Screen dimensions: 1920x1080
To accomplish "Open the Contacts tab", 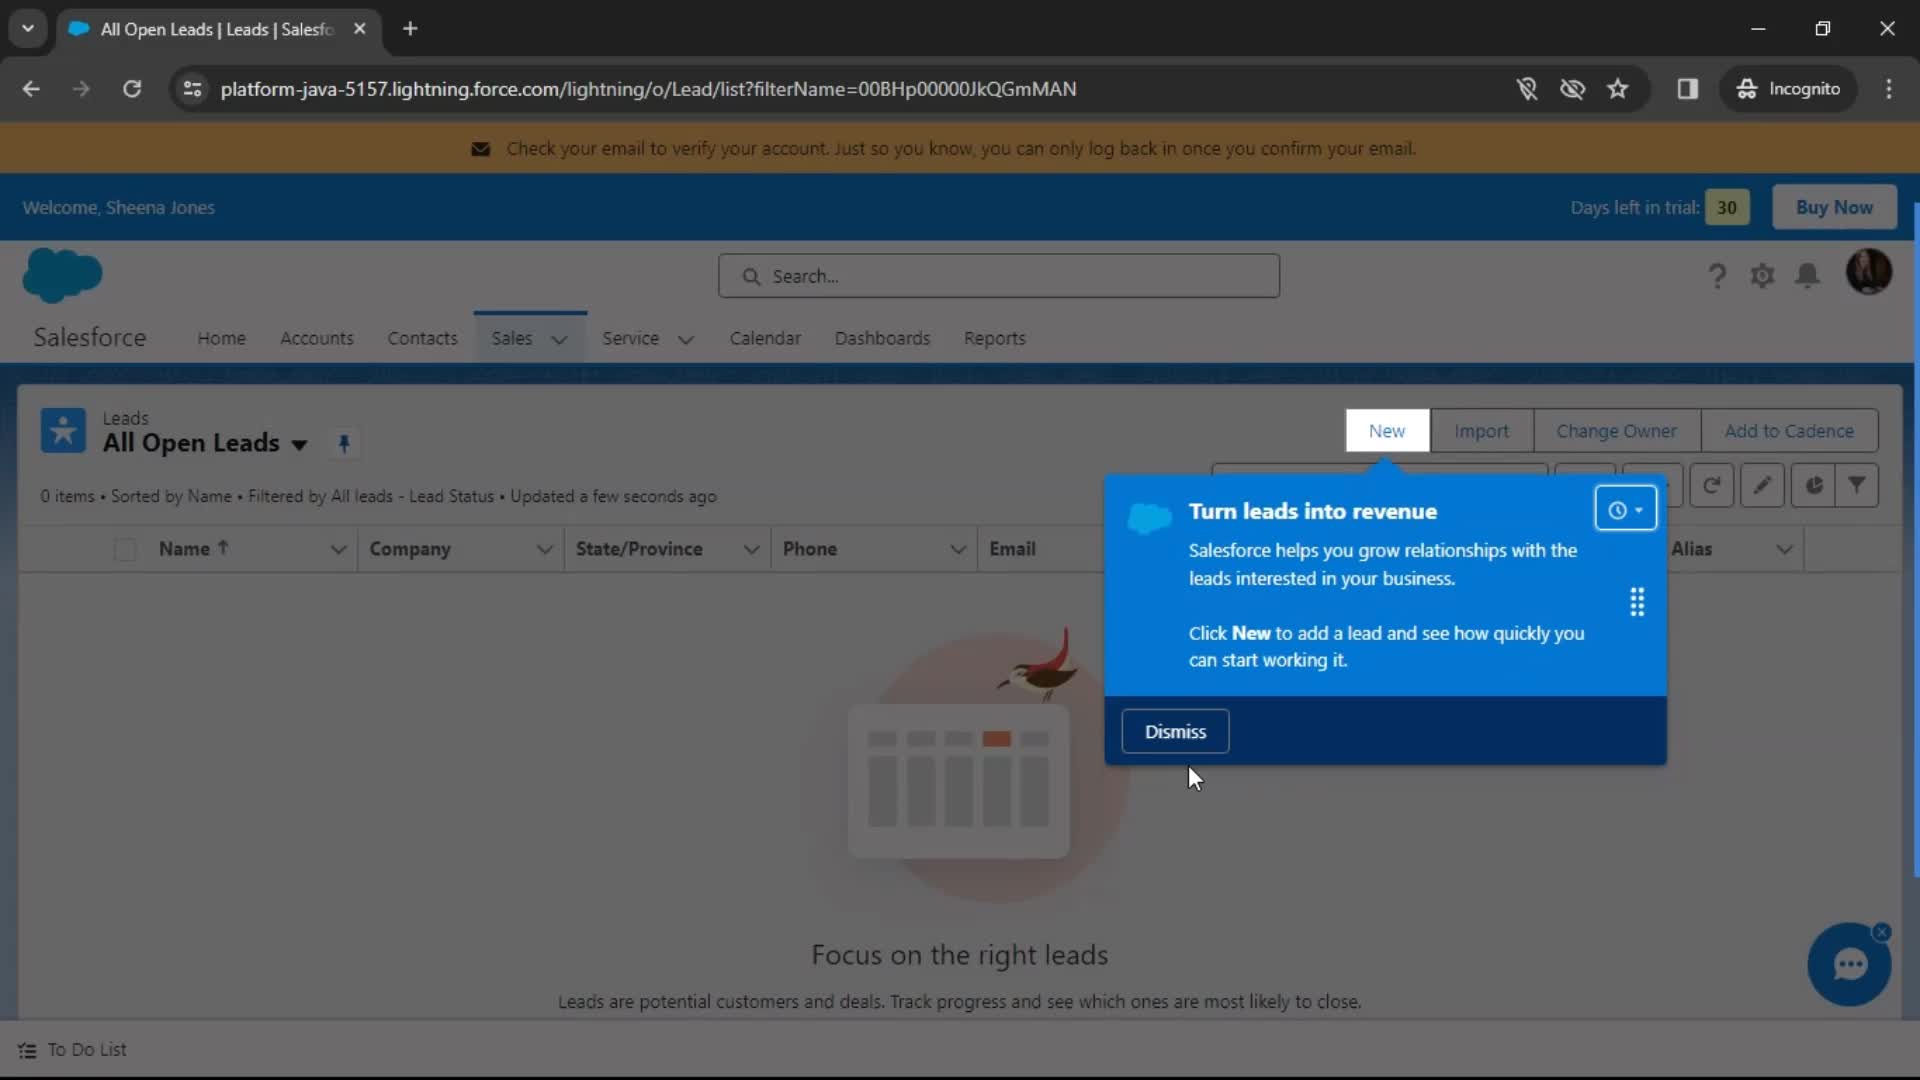I will point(422,339).
